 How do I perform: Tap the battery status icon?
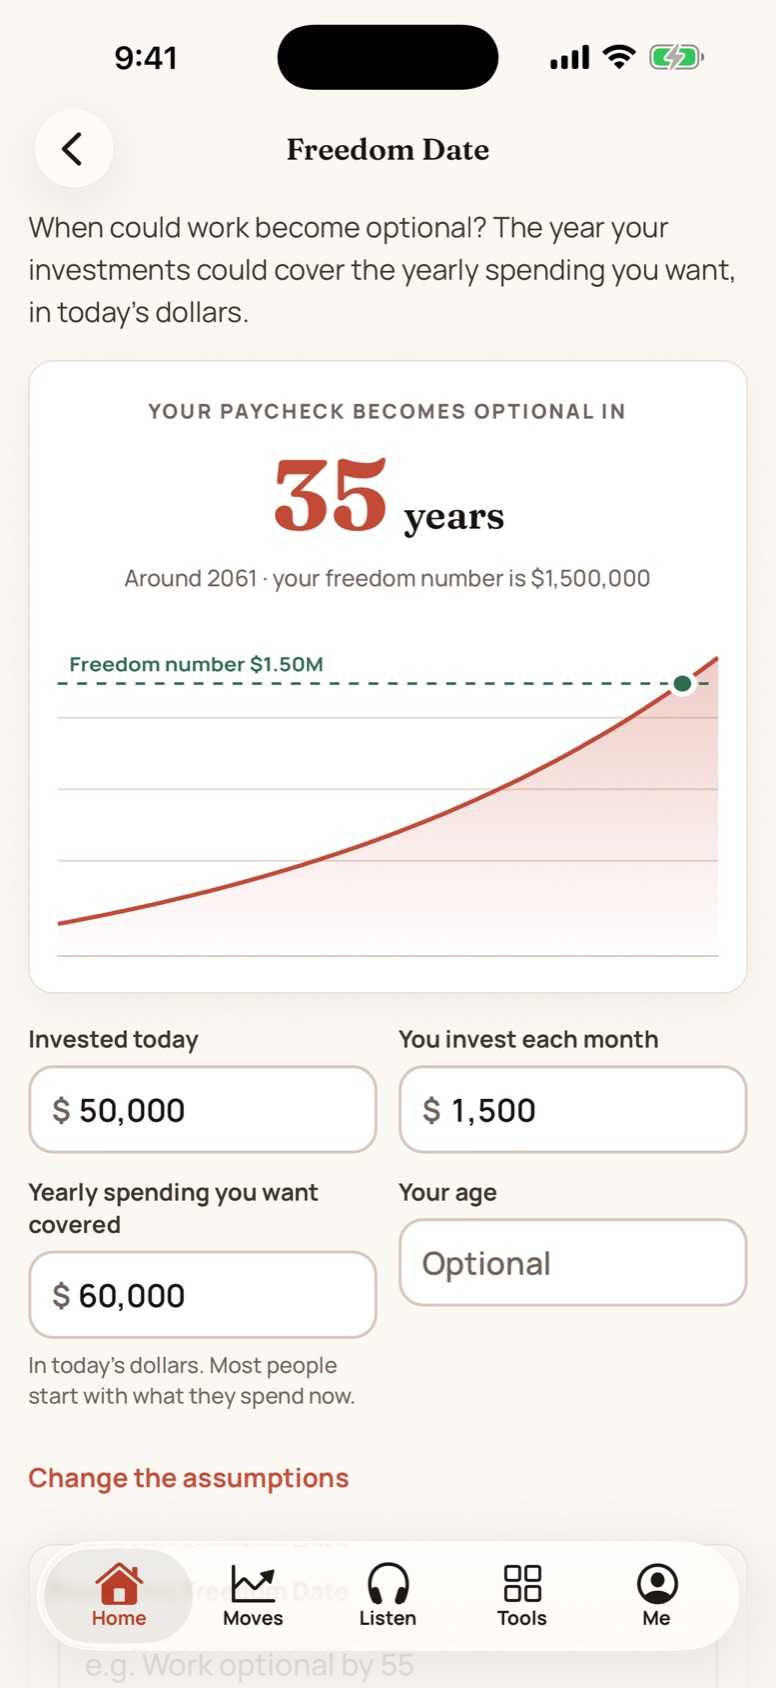click(x=677, y=57)
